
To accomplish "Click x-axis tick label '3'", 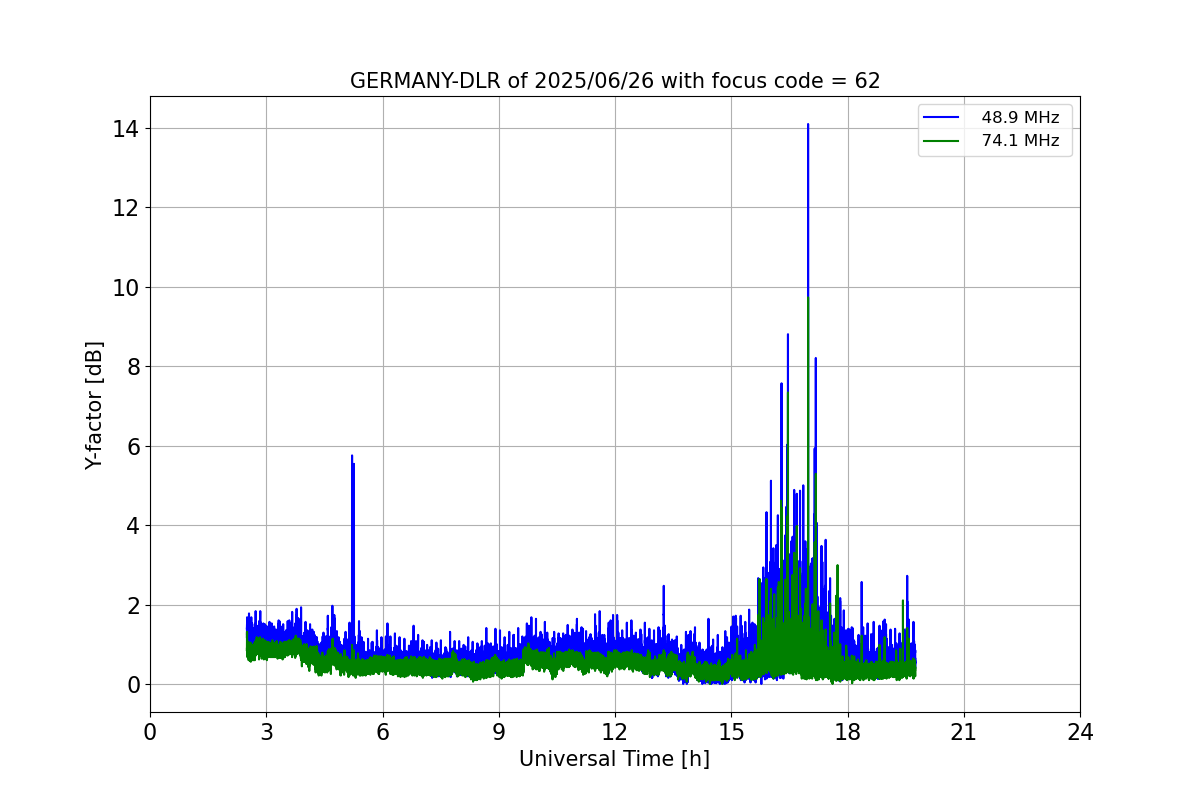I will tap(266, 732).
